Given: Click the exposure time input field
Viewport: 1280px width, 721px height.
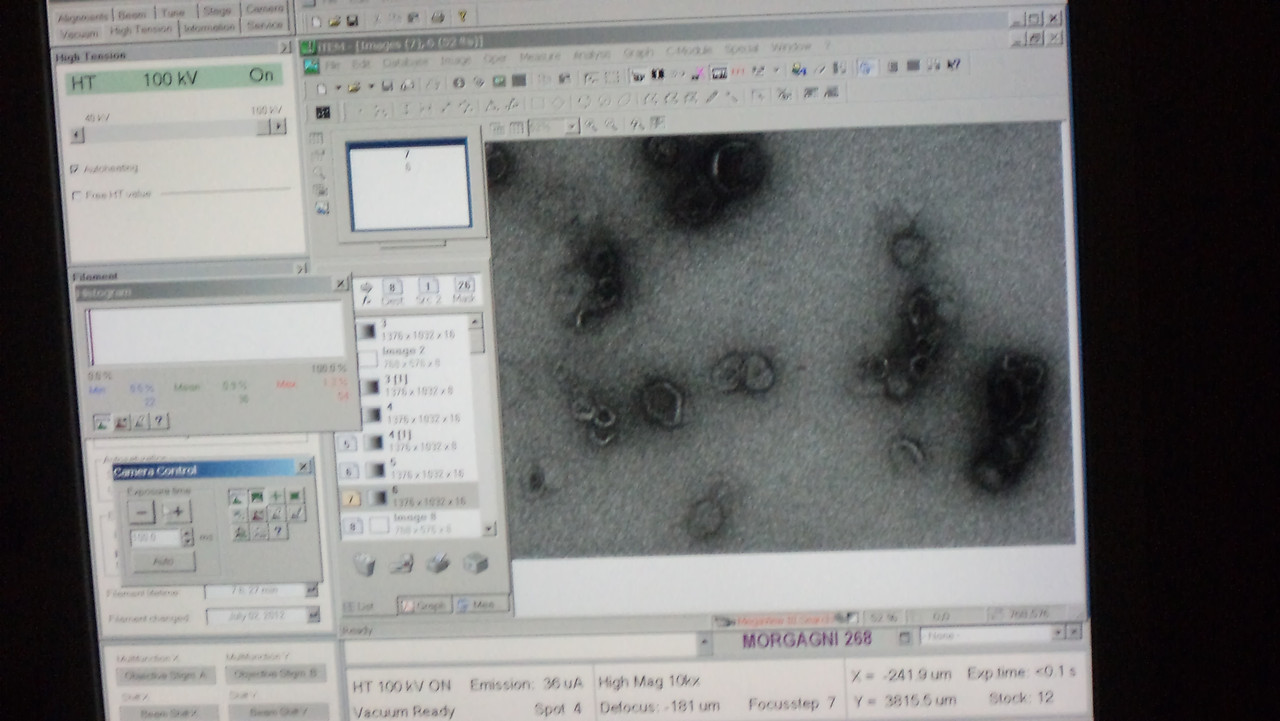Looking at the screenshot, I should coord(154,537).
